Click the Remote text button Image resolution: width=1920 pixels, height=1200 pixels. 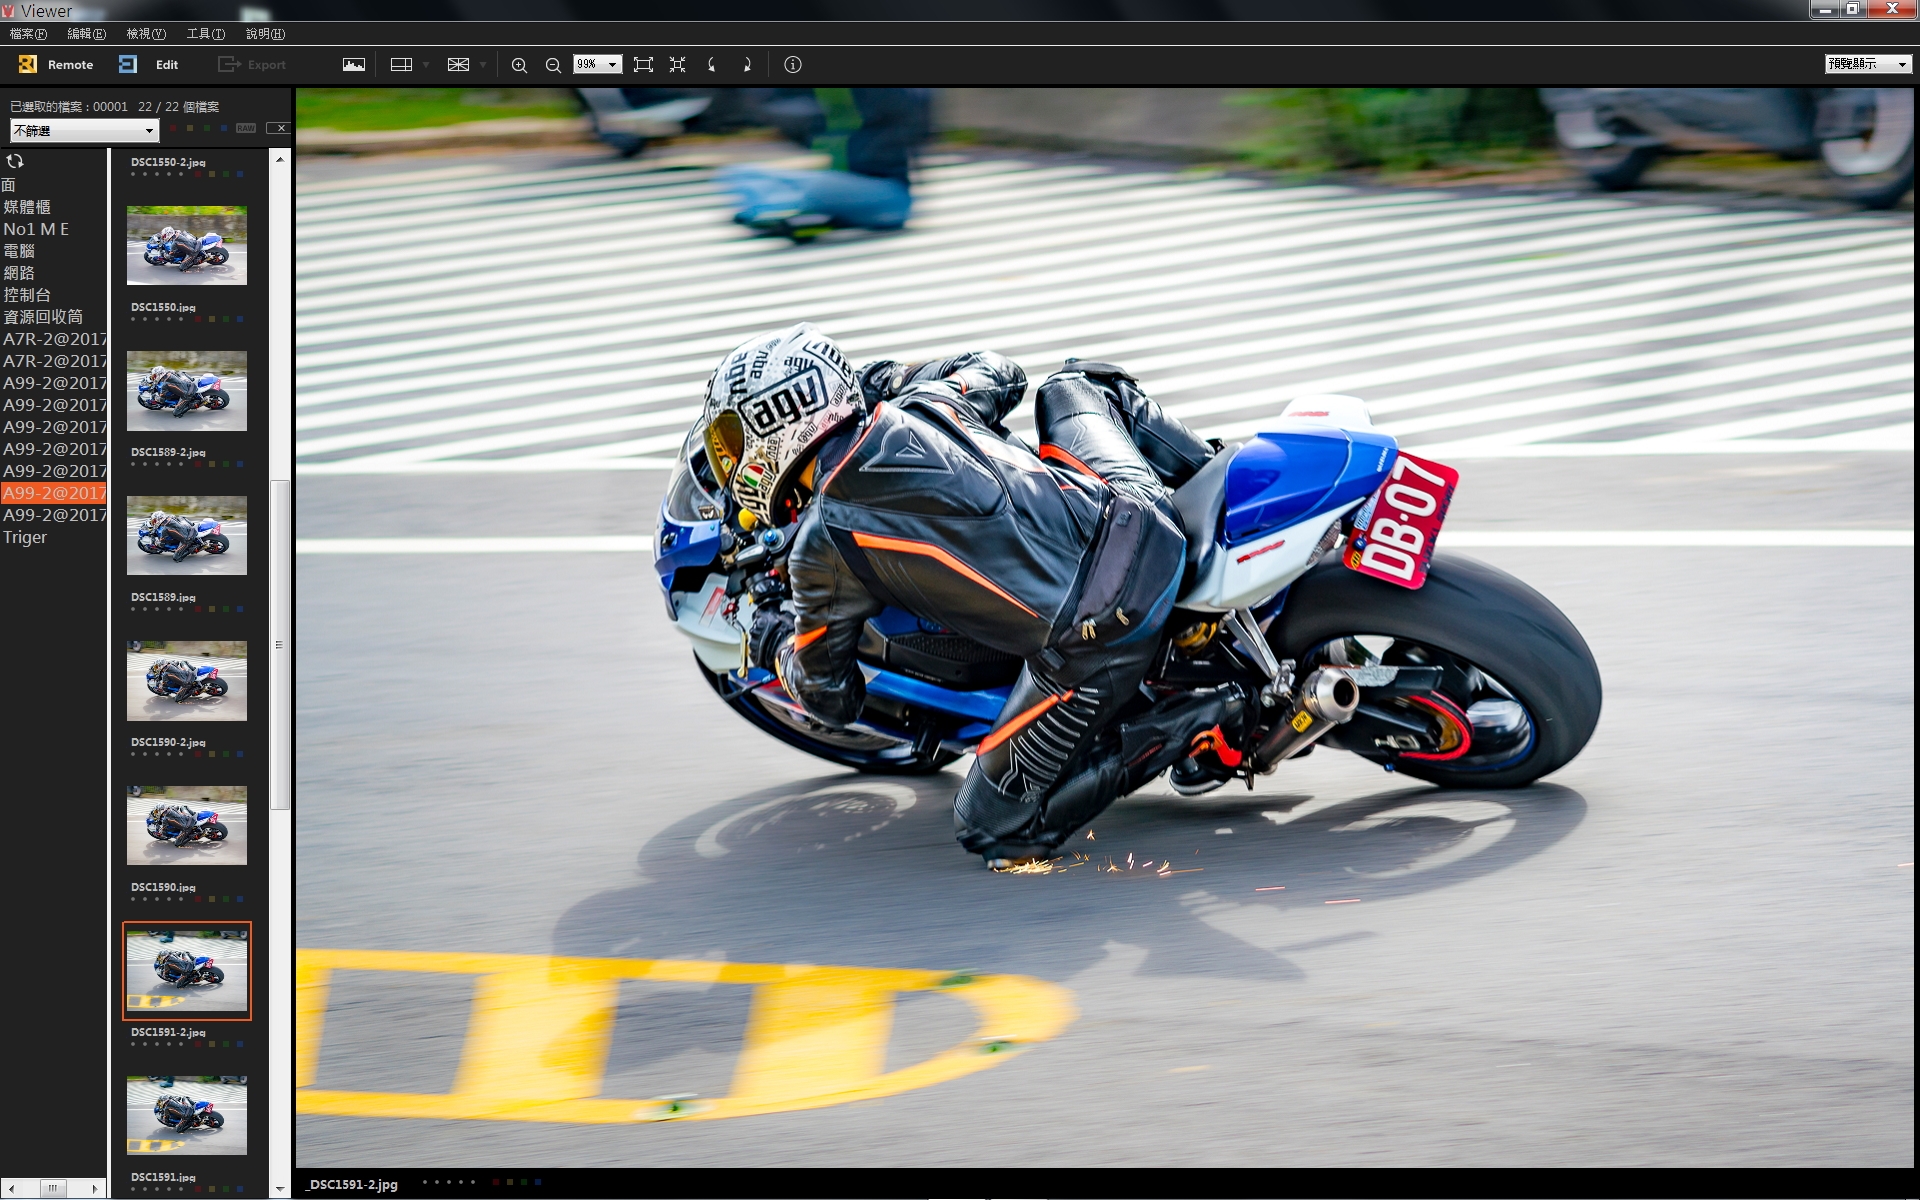click(x=70, y=65)
